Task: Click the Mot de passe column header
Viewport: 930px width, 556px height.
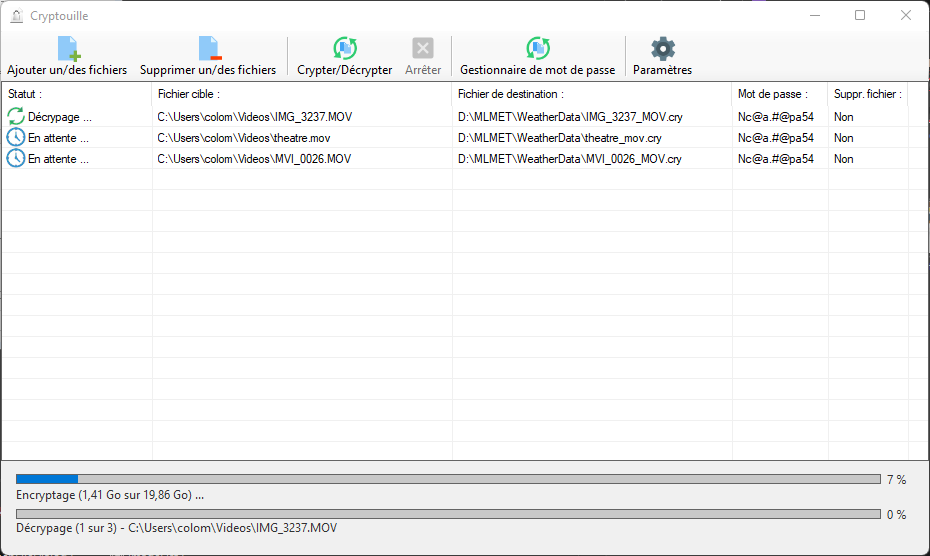Action: coord(779,94)
